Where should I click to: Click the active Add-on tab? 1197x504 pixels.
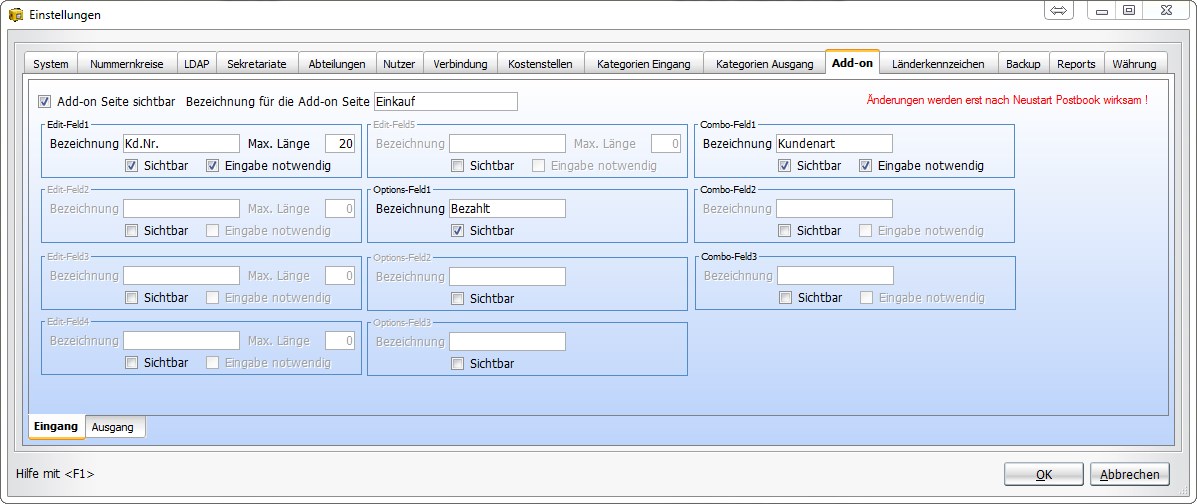[x=852, y=63]
